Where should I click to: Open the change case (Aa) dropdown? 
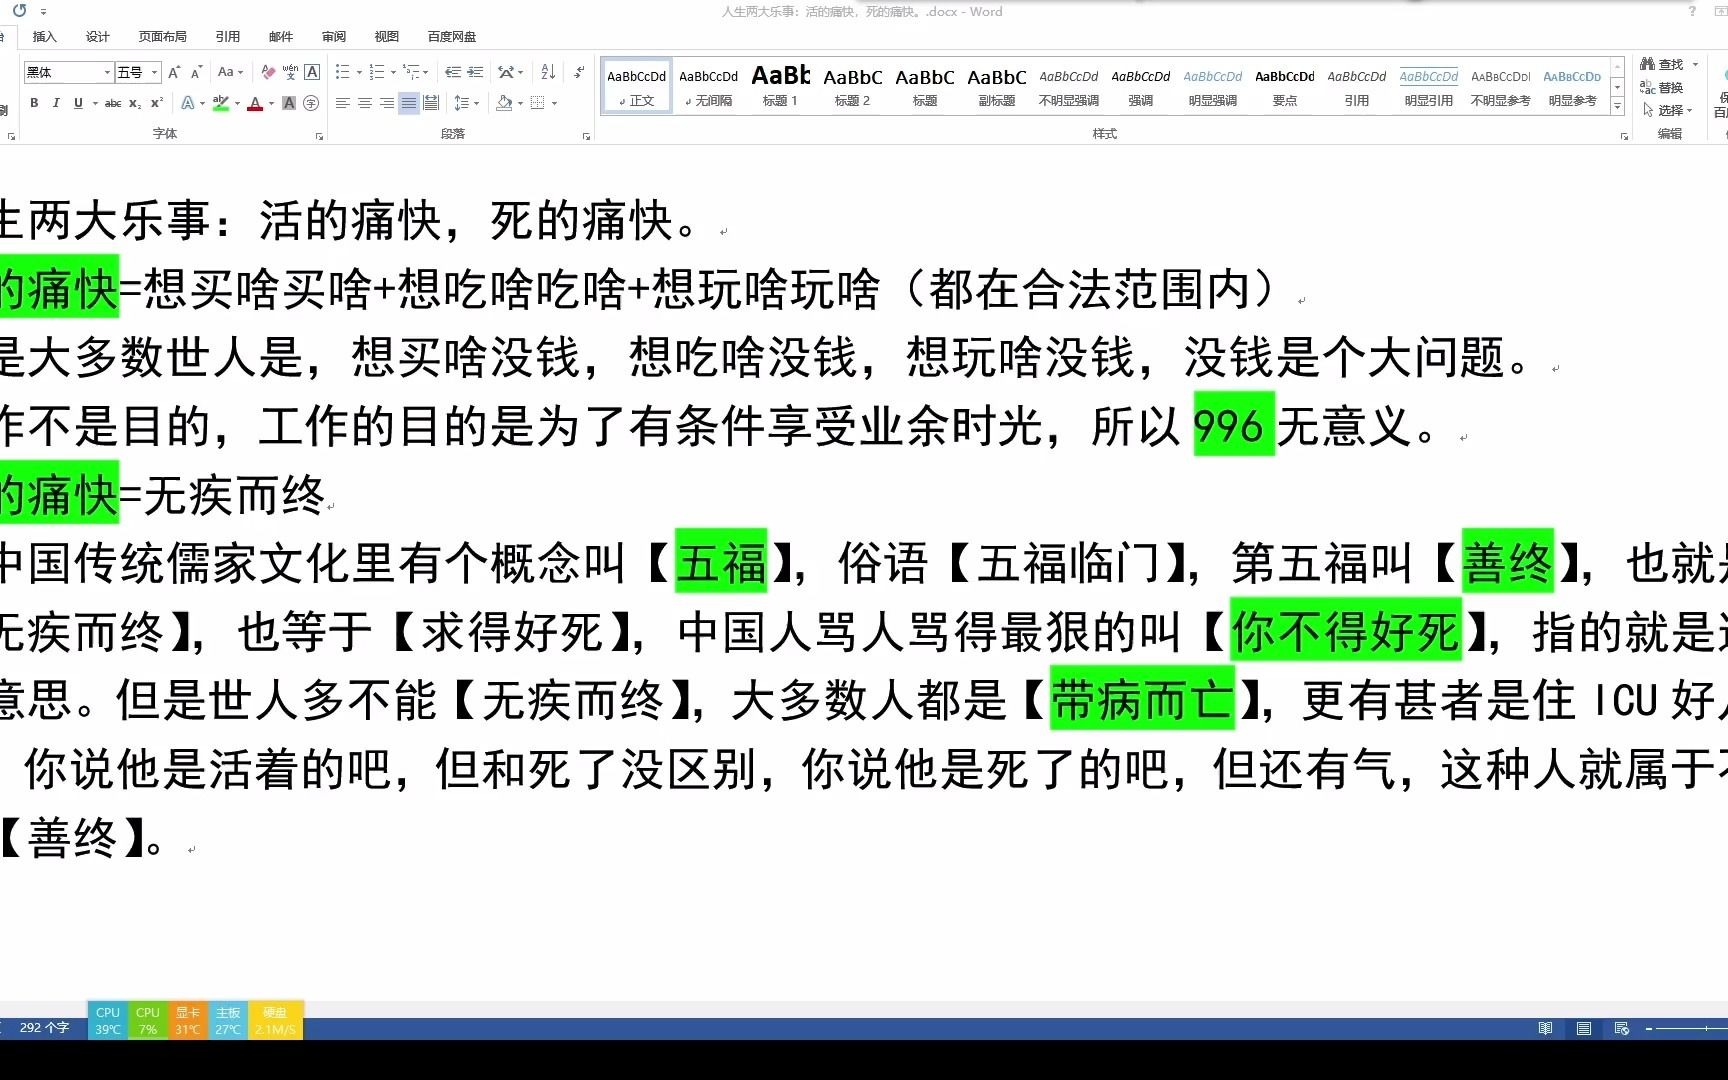click(230, 72)
